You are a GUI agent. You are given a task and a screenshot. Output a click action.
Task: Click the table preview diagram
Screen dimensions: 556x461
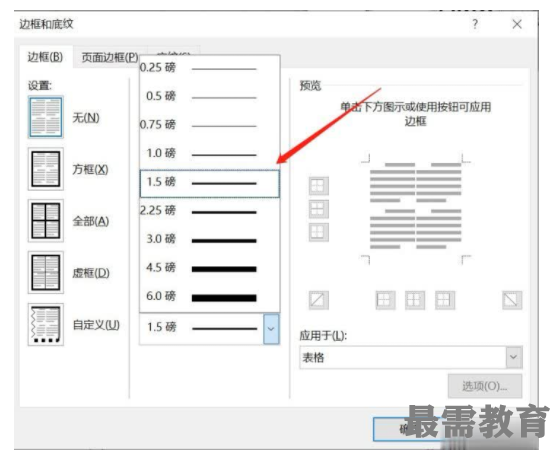pyautogui.click(x=416, y=209)
